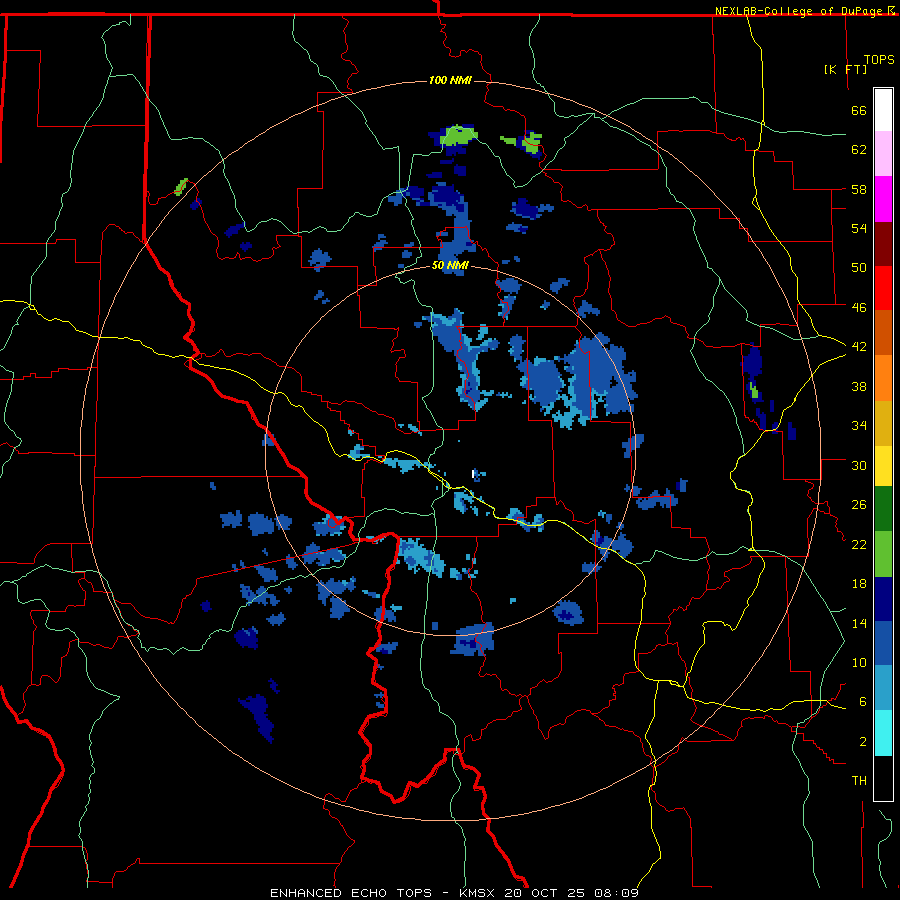This screenshot has width=900, height=900.
Task: Click the 38 legend value
Action: pos(859,386)
